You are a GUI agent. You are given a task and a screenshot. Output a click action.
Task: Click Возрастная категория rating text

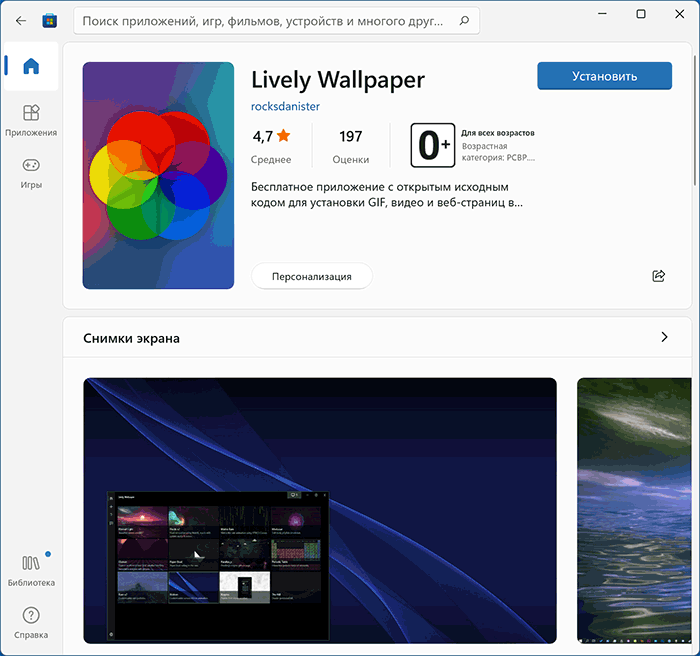[498, 152]
